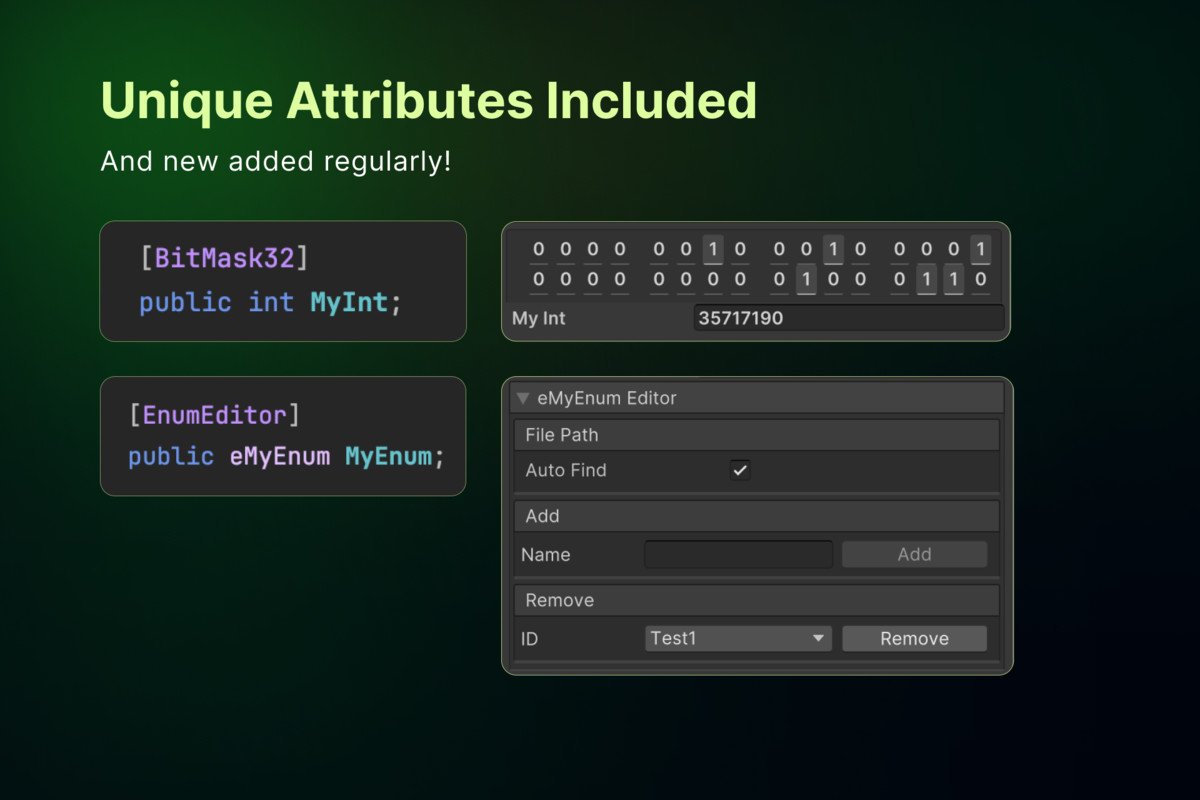Image resolution: width=1200 pixels, height=800 pixels.
Task: Click the My Int property label
Action: coord(539,319)
